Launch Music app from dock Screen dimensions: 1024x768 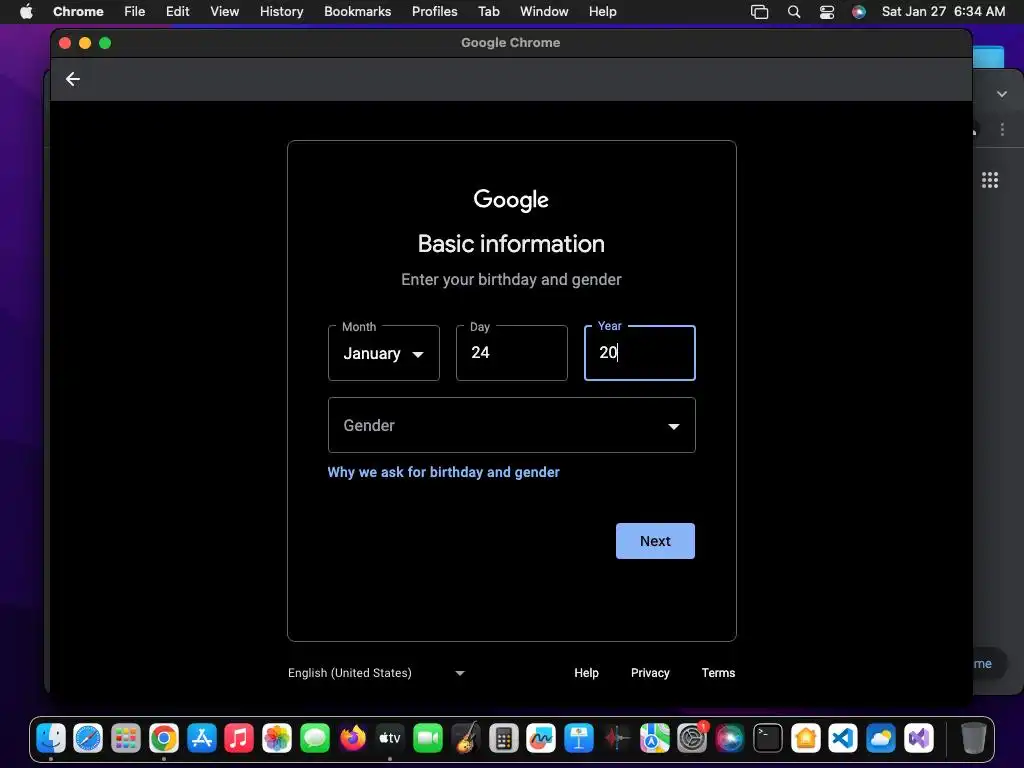pyautogui.click(x=239, y=739)
